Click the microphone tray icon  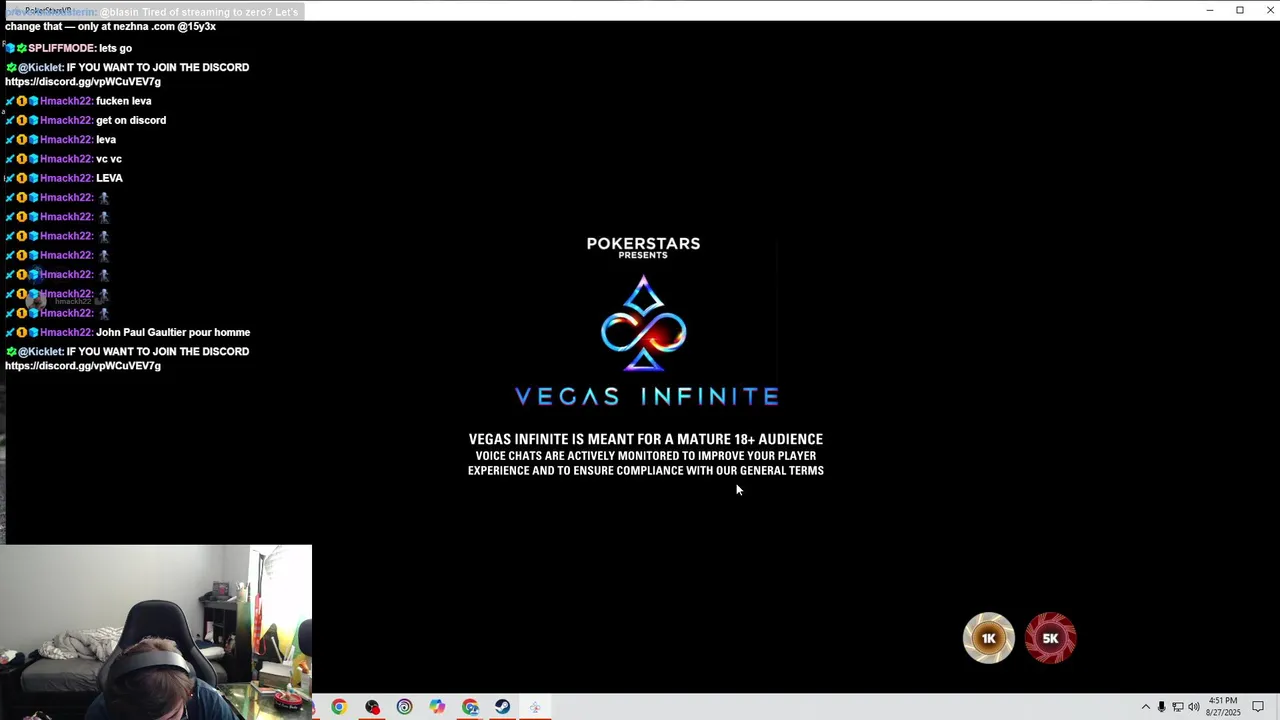tap(1161, 707)
